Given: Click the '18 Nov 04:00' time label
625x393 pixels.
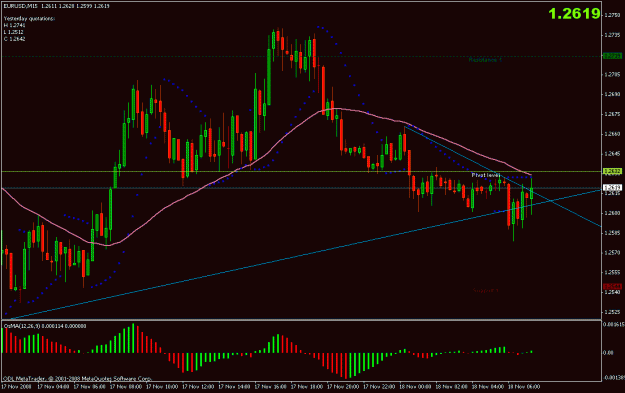Looking at the screenshot, I should pyautogui.click(x=488, y=386).
